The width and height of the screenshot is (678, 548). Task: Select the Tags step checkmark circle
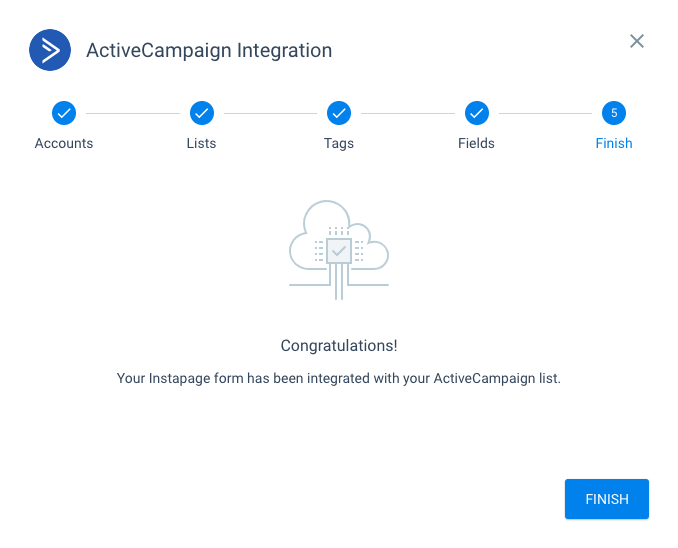point(339,113)
